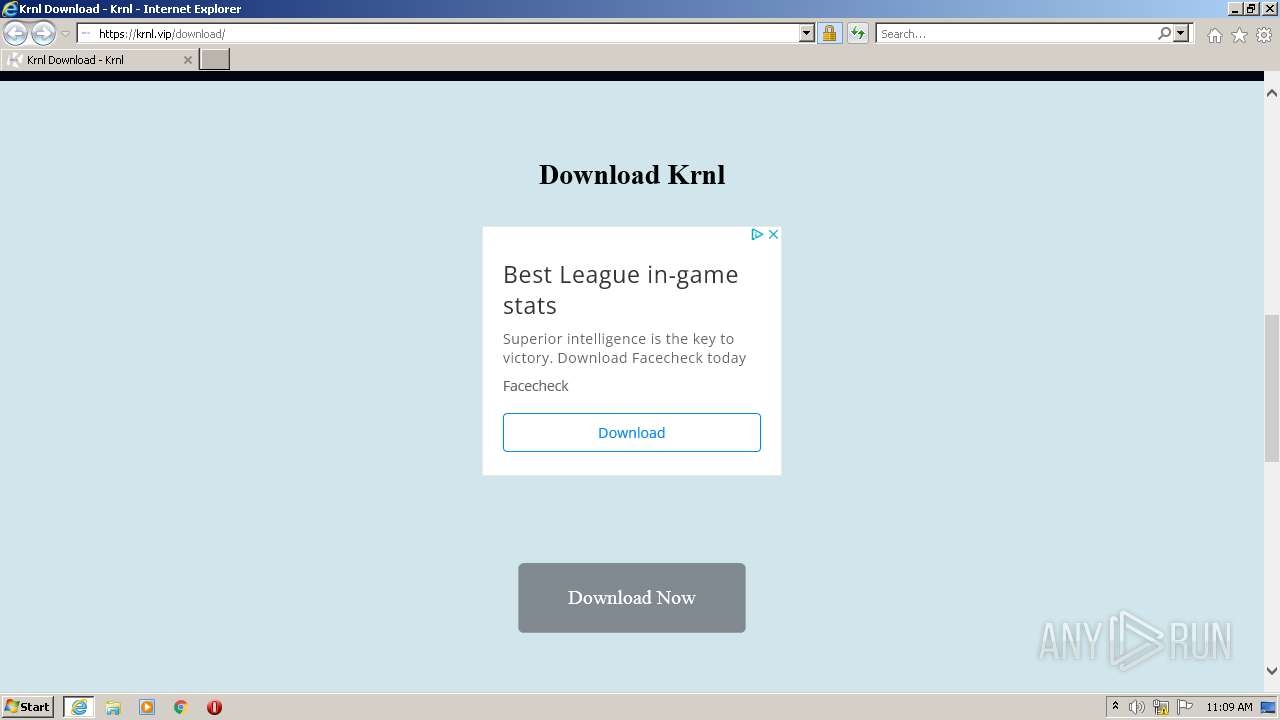Launch the media player taskbar icon
This screenshot has height=720, width=1280.
[x=147, y=707]
